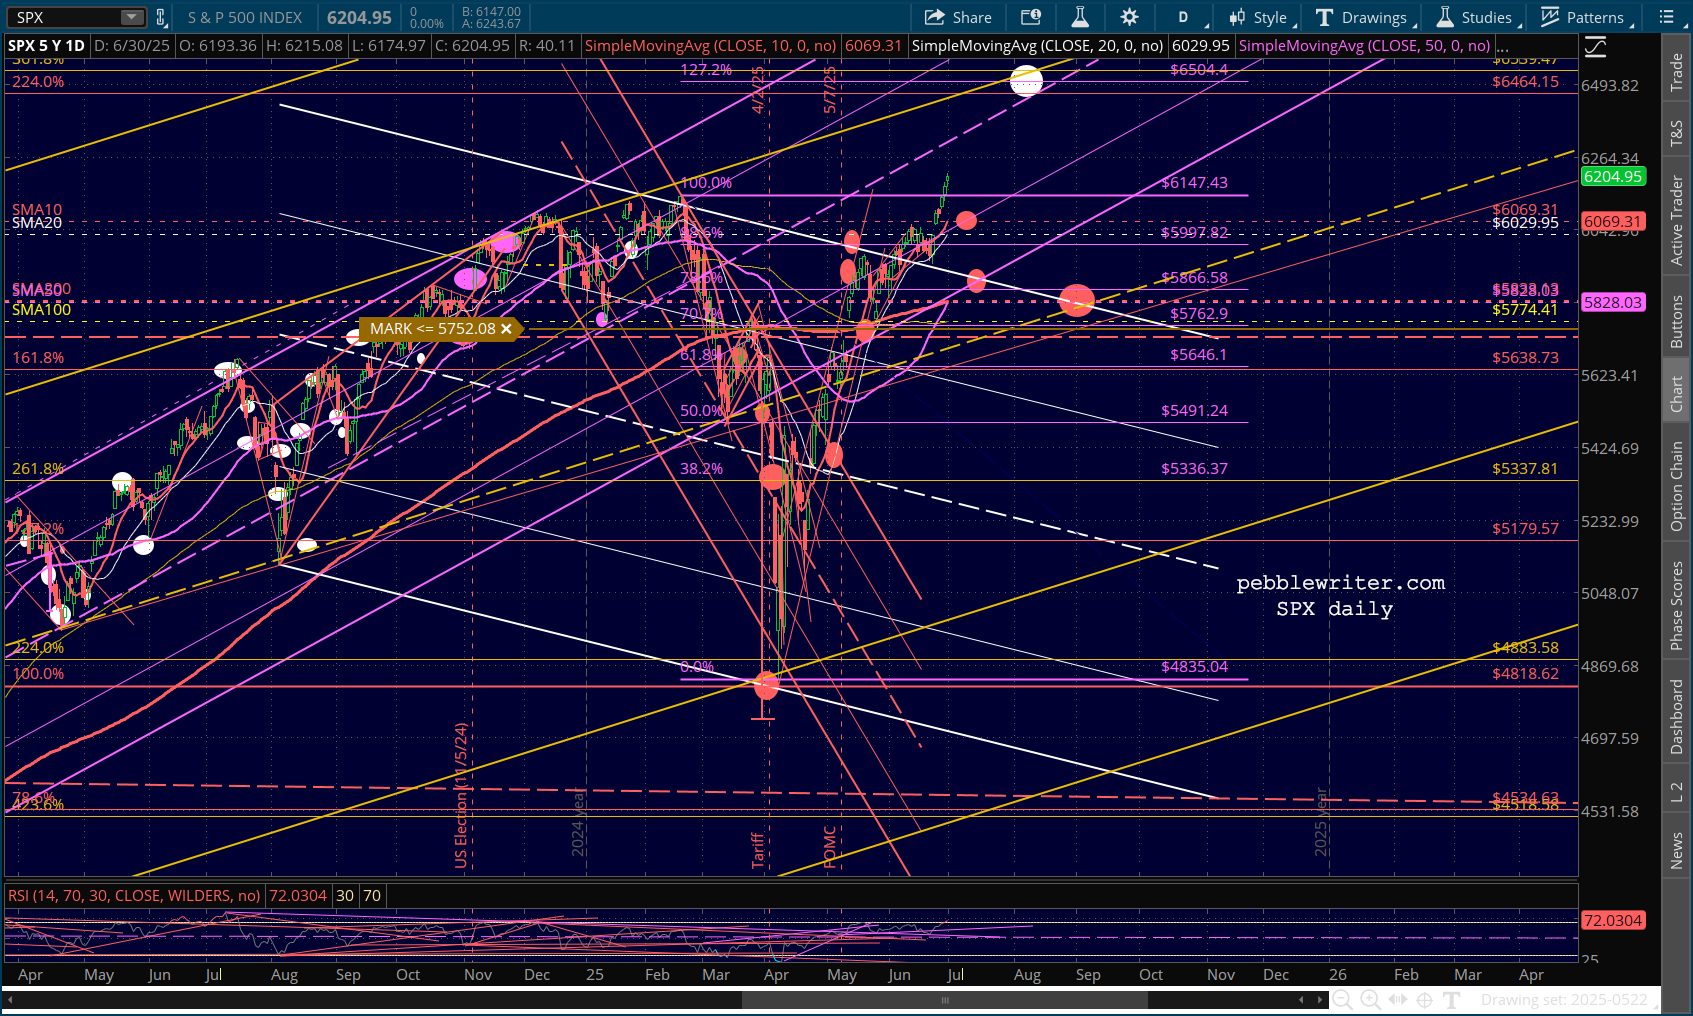Close the MARK <= 5752.08 alert label
Screen dimensions: 1693x1016
tap(506, 329)
